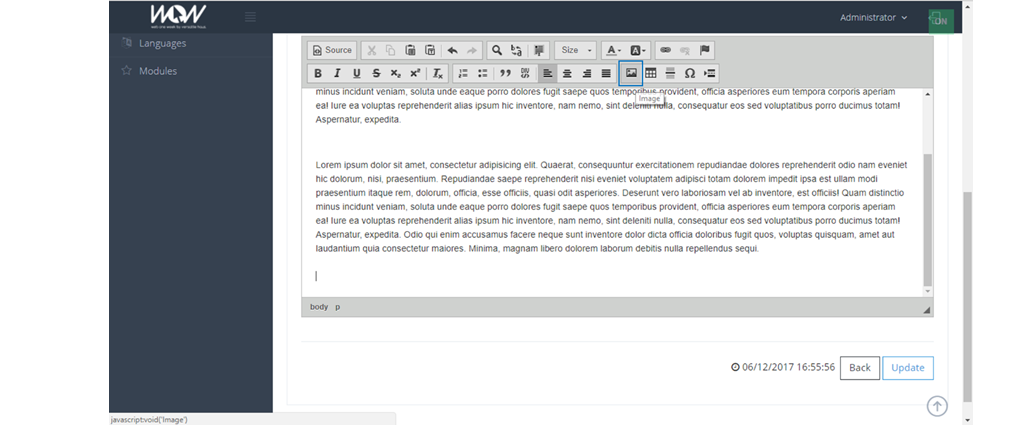Click the editor's vertical scrollbar thumb

pos(928,219)
